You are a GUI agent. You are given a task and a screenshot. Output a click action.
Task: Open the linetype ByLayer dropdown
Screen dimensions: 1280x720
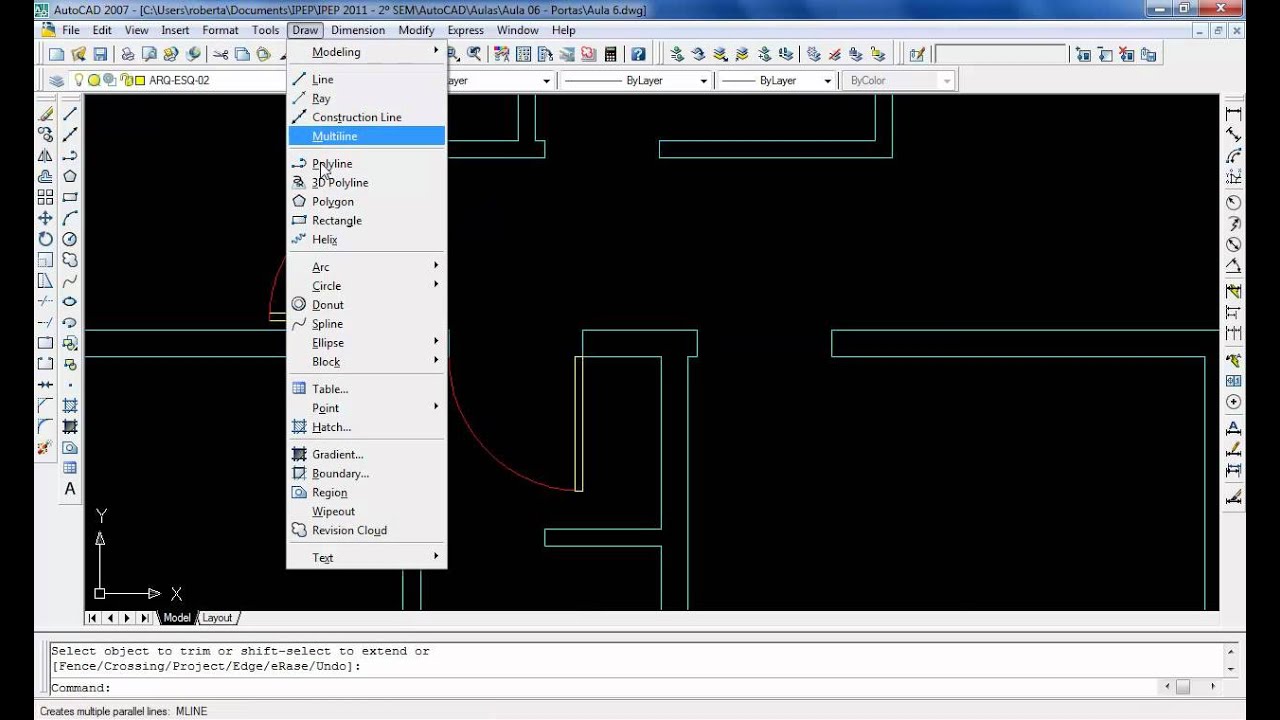(x=704, y=80)
